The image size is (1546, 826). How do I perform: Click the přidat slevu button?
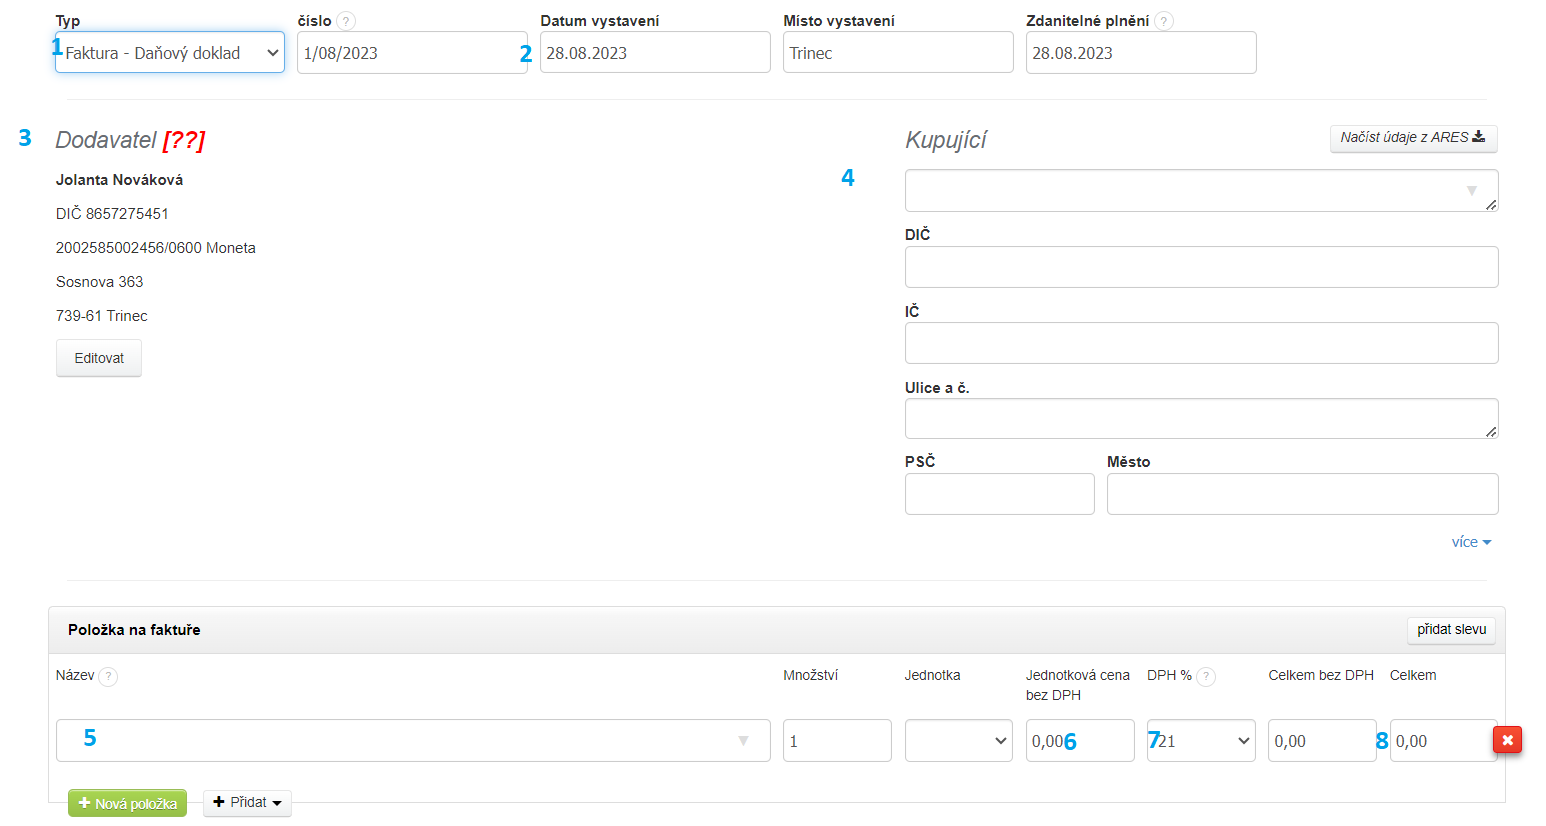coord(1451,630)
